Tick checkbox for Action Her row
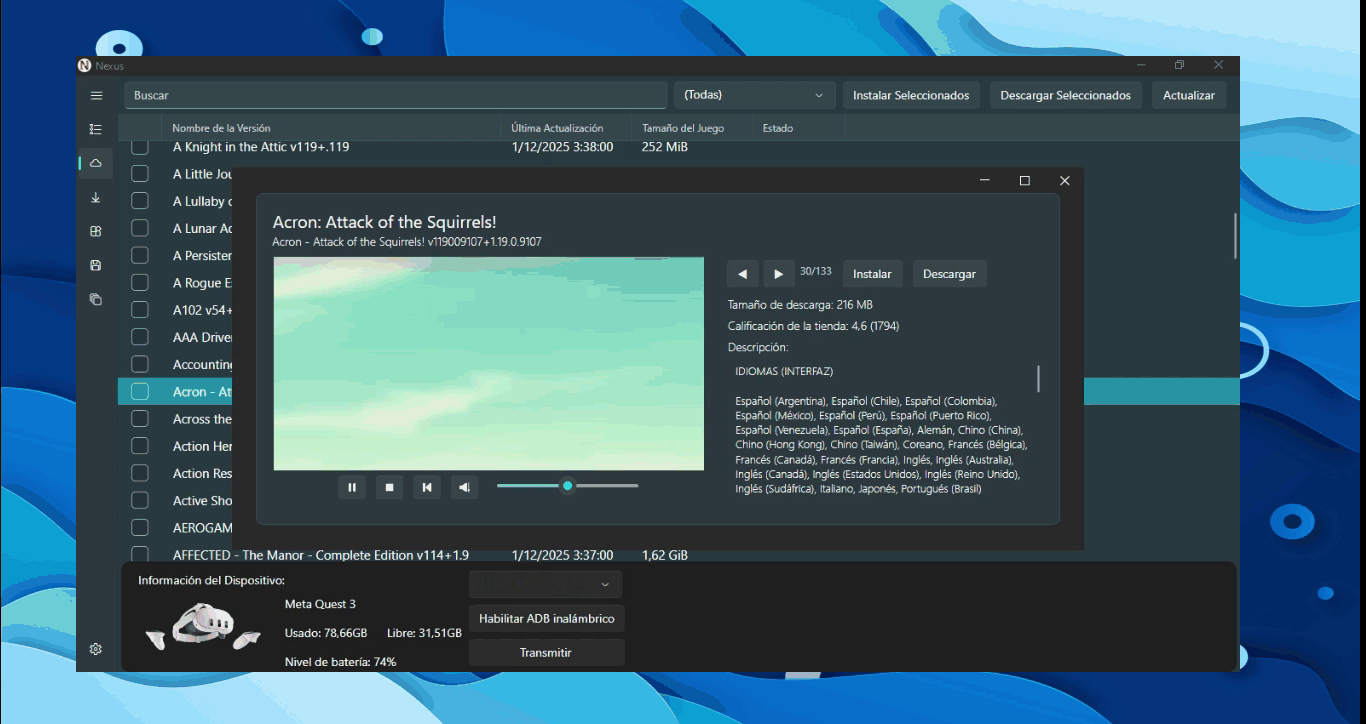Screen dimensions: 1366x724 140,446
